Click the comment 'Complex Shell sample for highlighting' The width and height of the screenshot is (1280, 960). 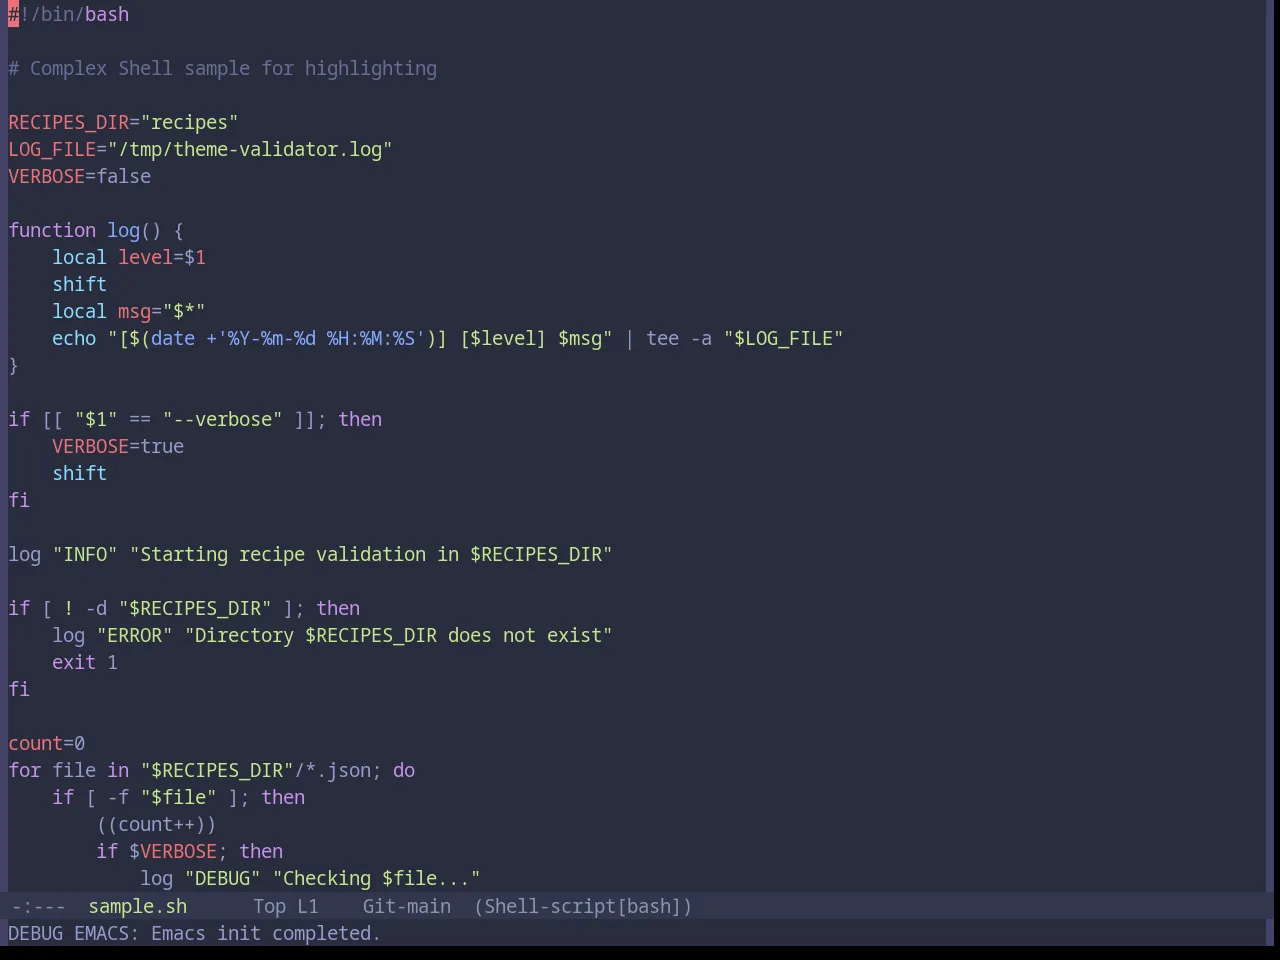(233, 68)
